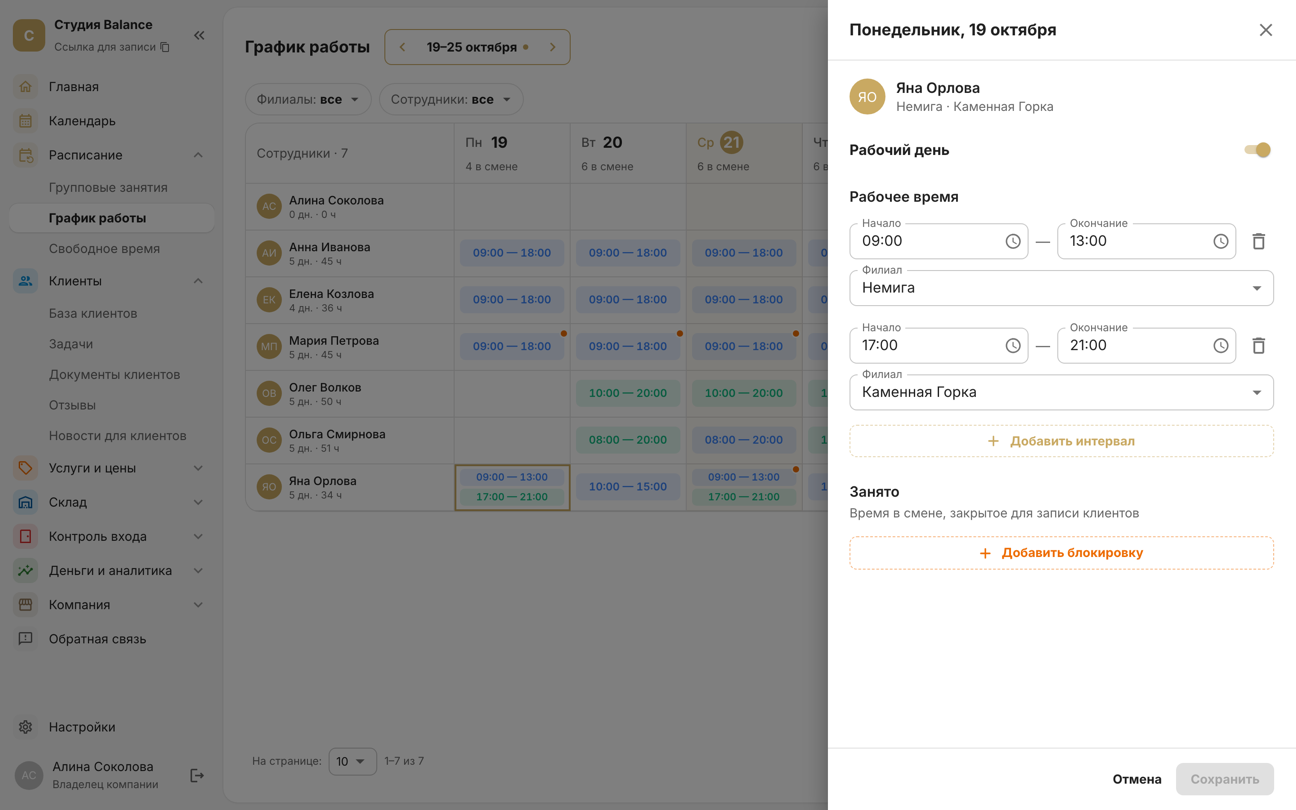Click the Добавить блокировку button
The height and width of the screenshot is (810, 1296).
tap(1061, 553)
